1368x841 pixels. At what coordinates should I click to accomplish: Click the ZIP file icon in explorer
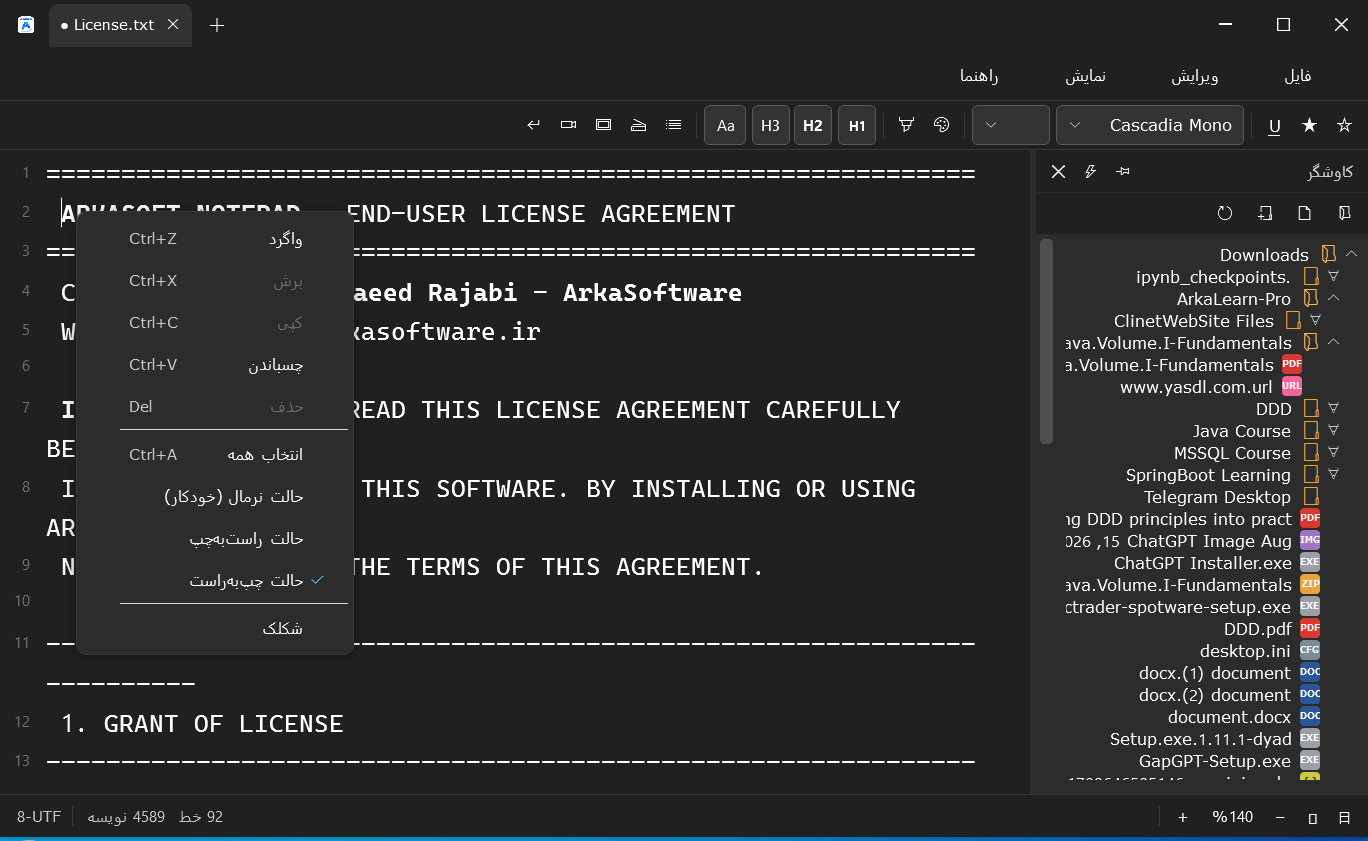1309,585
